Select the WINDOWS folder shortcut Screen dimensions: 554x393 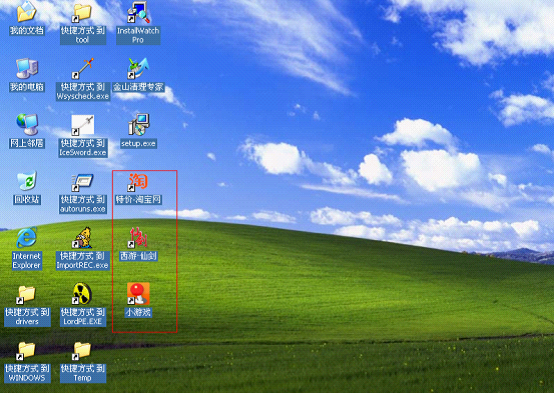(26, 351)
